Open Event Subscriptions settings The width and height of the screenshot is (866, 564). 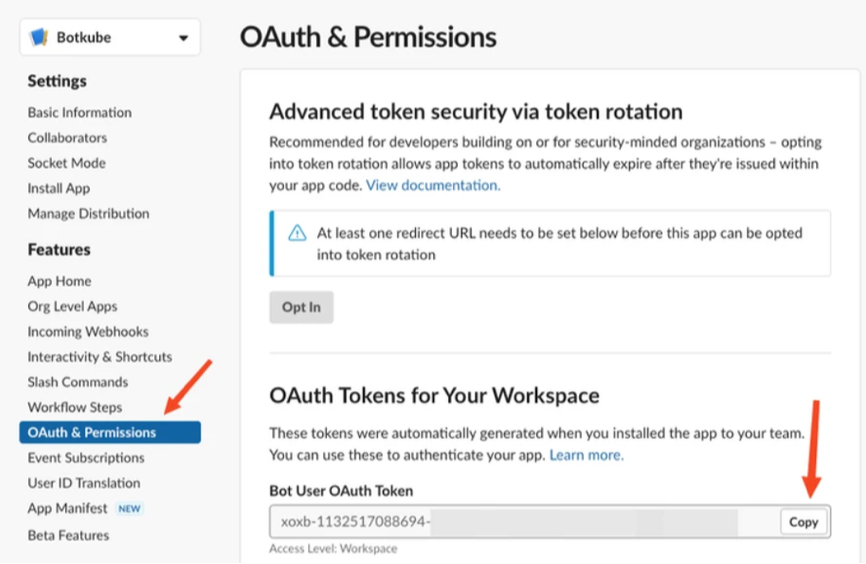point(86,458)
